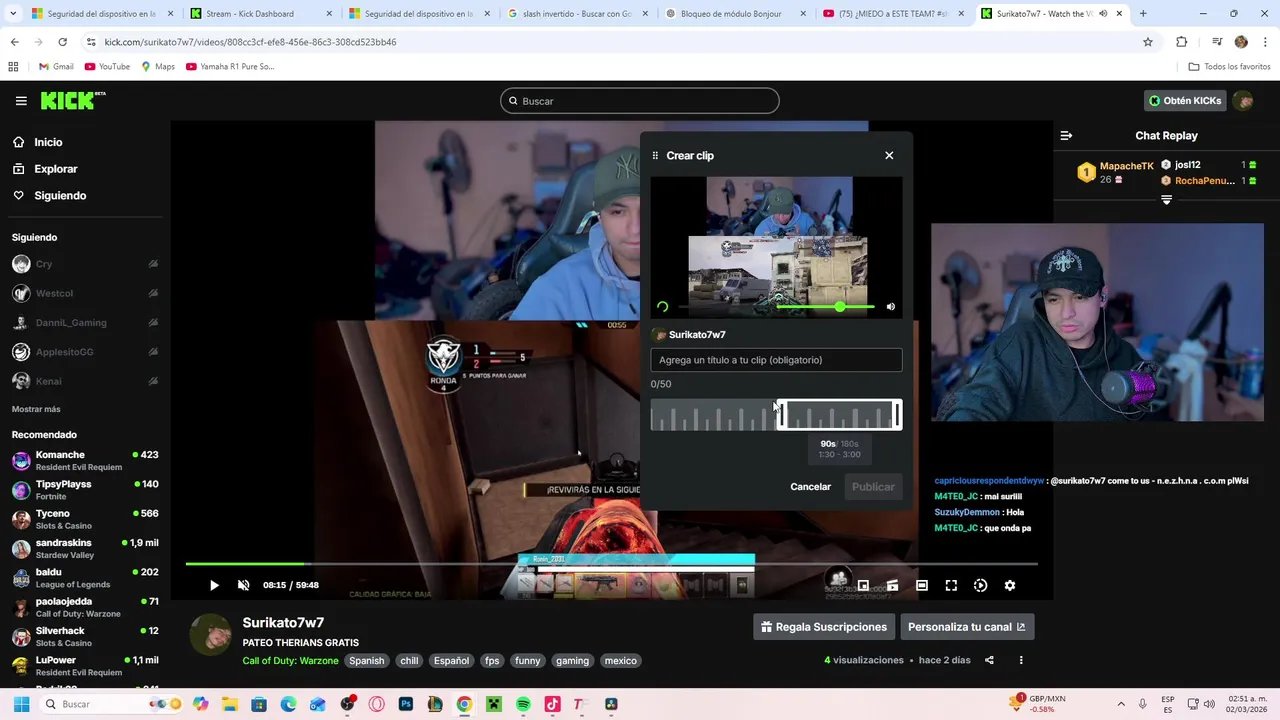
Task: Open the Spotify taskbar icon
Action: tap(523, 704)
